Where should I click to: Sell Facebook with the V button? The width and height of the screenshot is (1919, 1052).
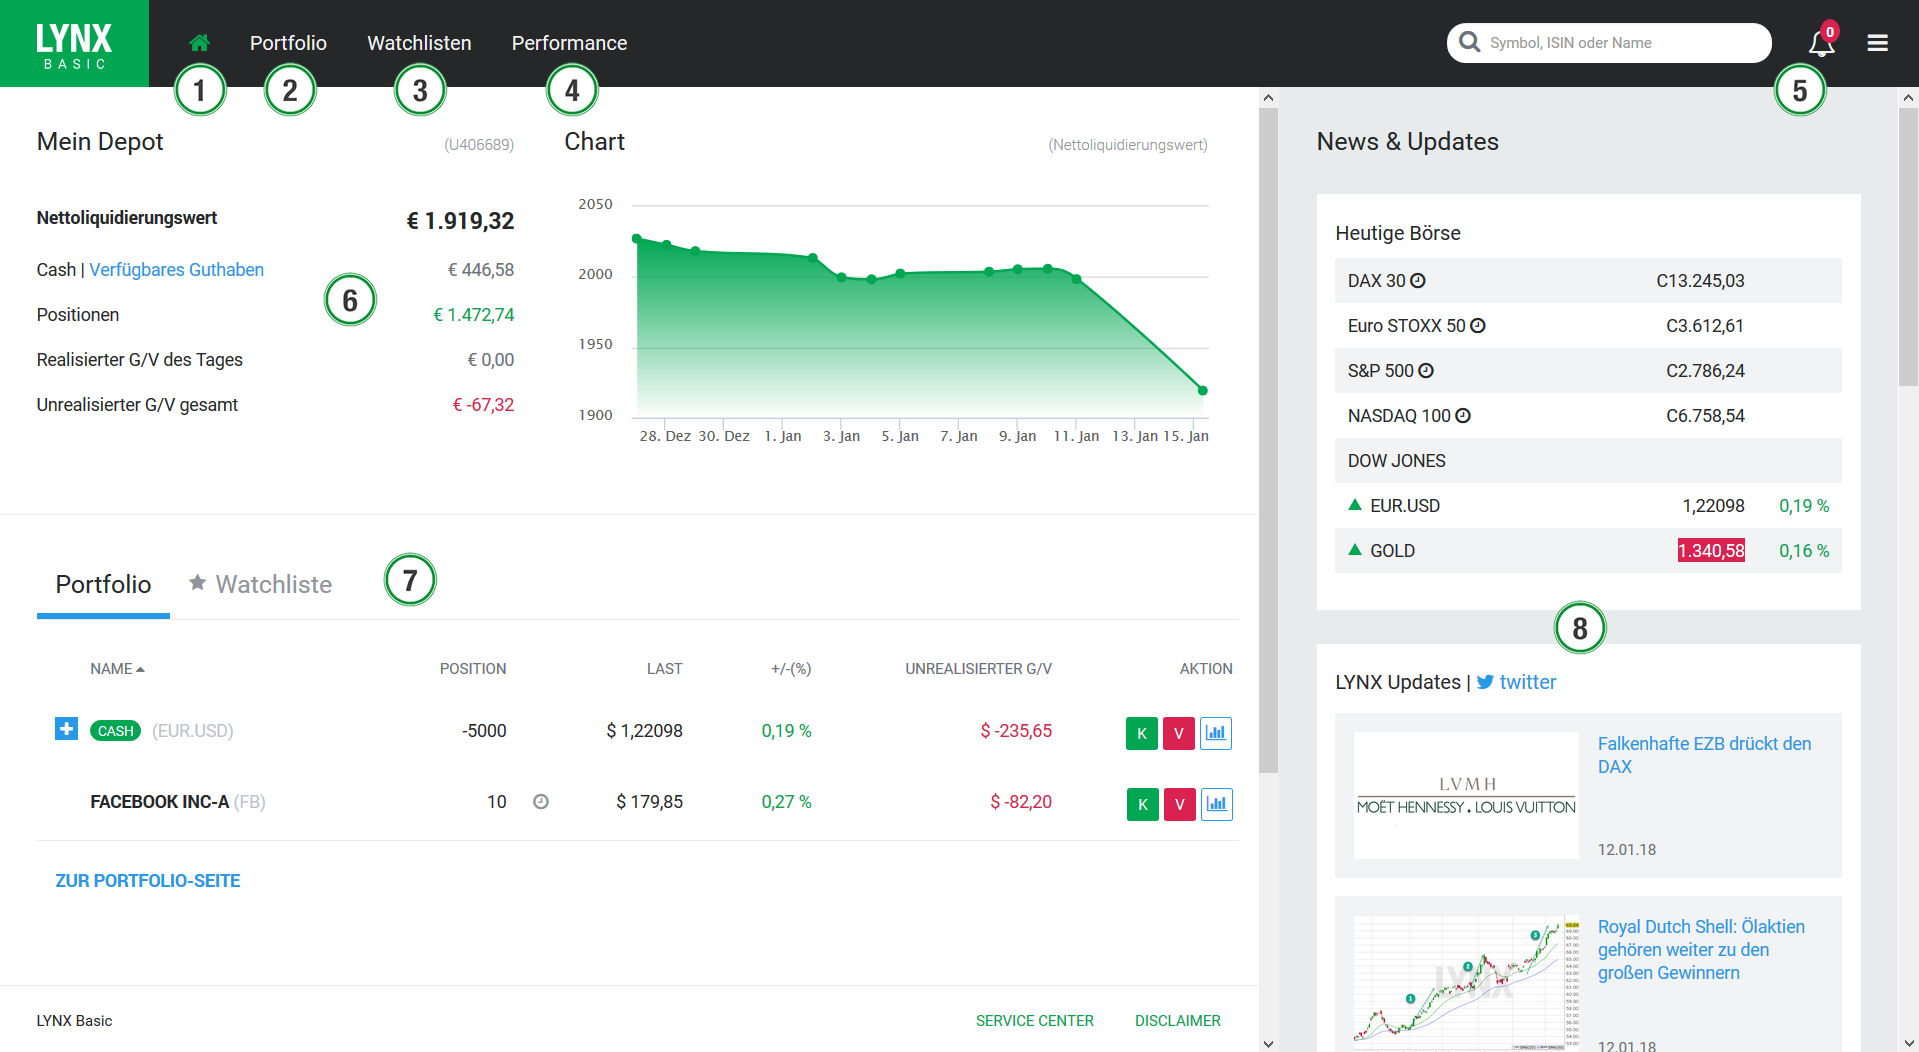[x=1180, y=804]
